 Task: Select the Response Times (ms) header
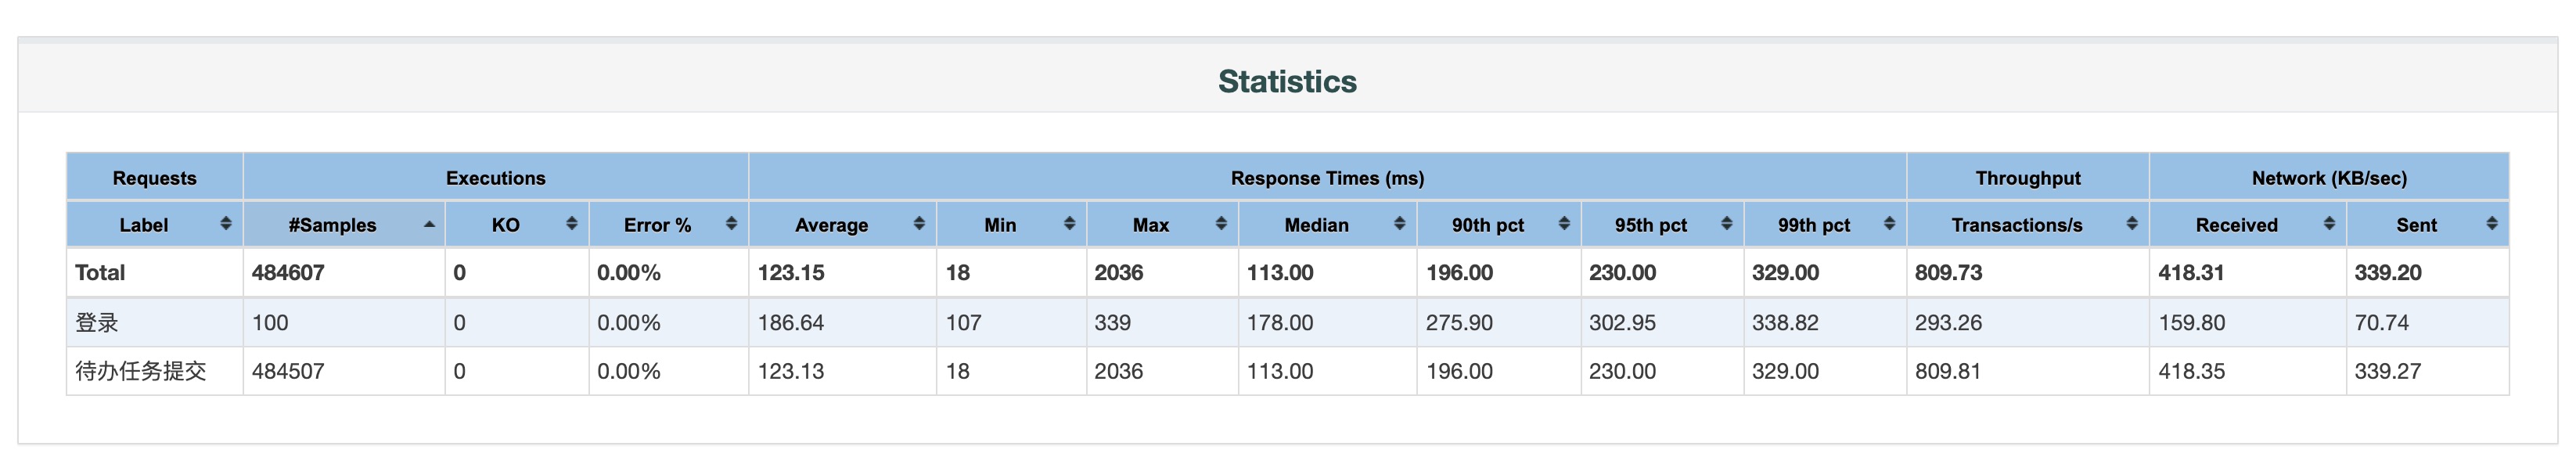pyautogui.click(x=1327, y=178)
